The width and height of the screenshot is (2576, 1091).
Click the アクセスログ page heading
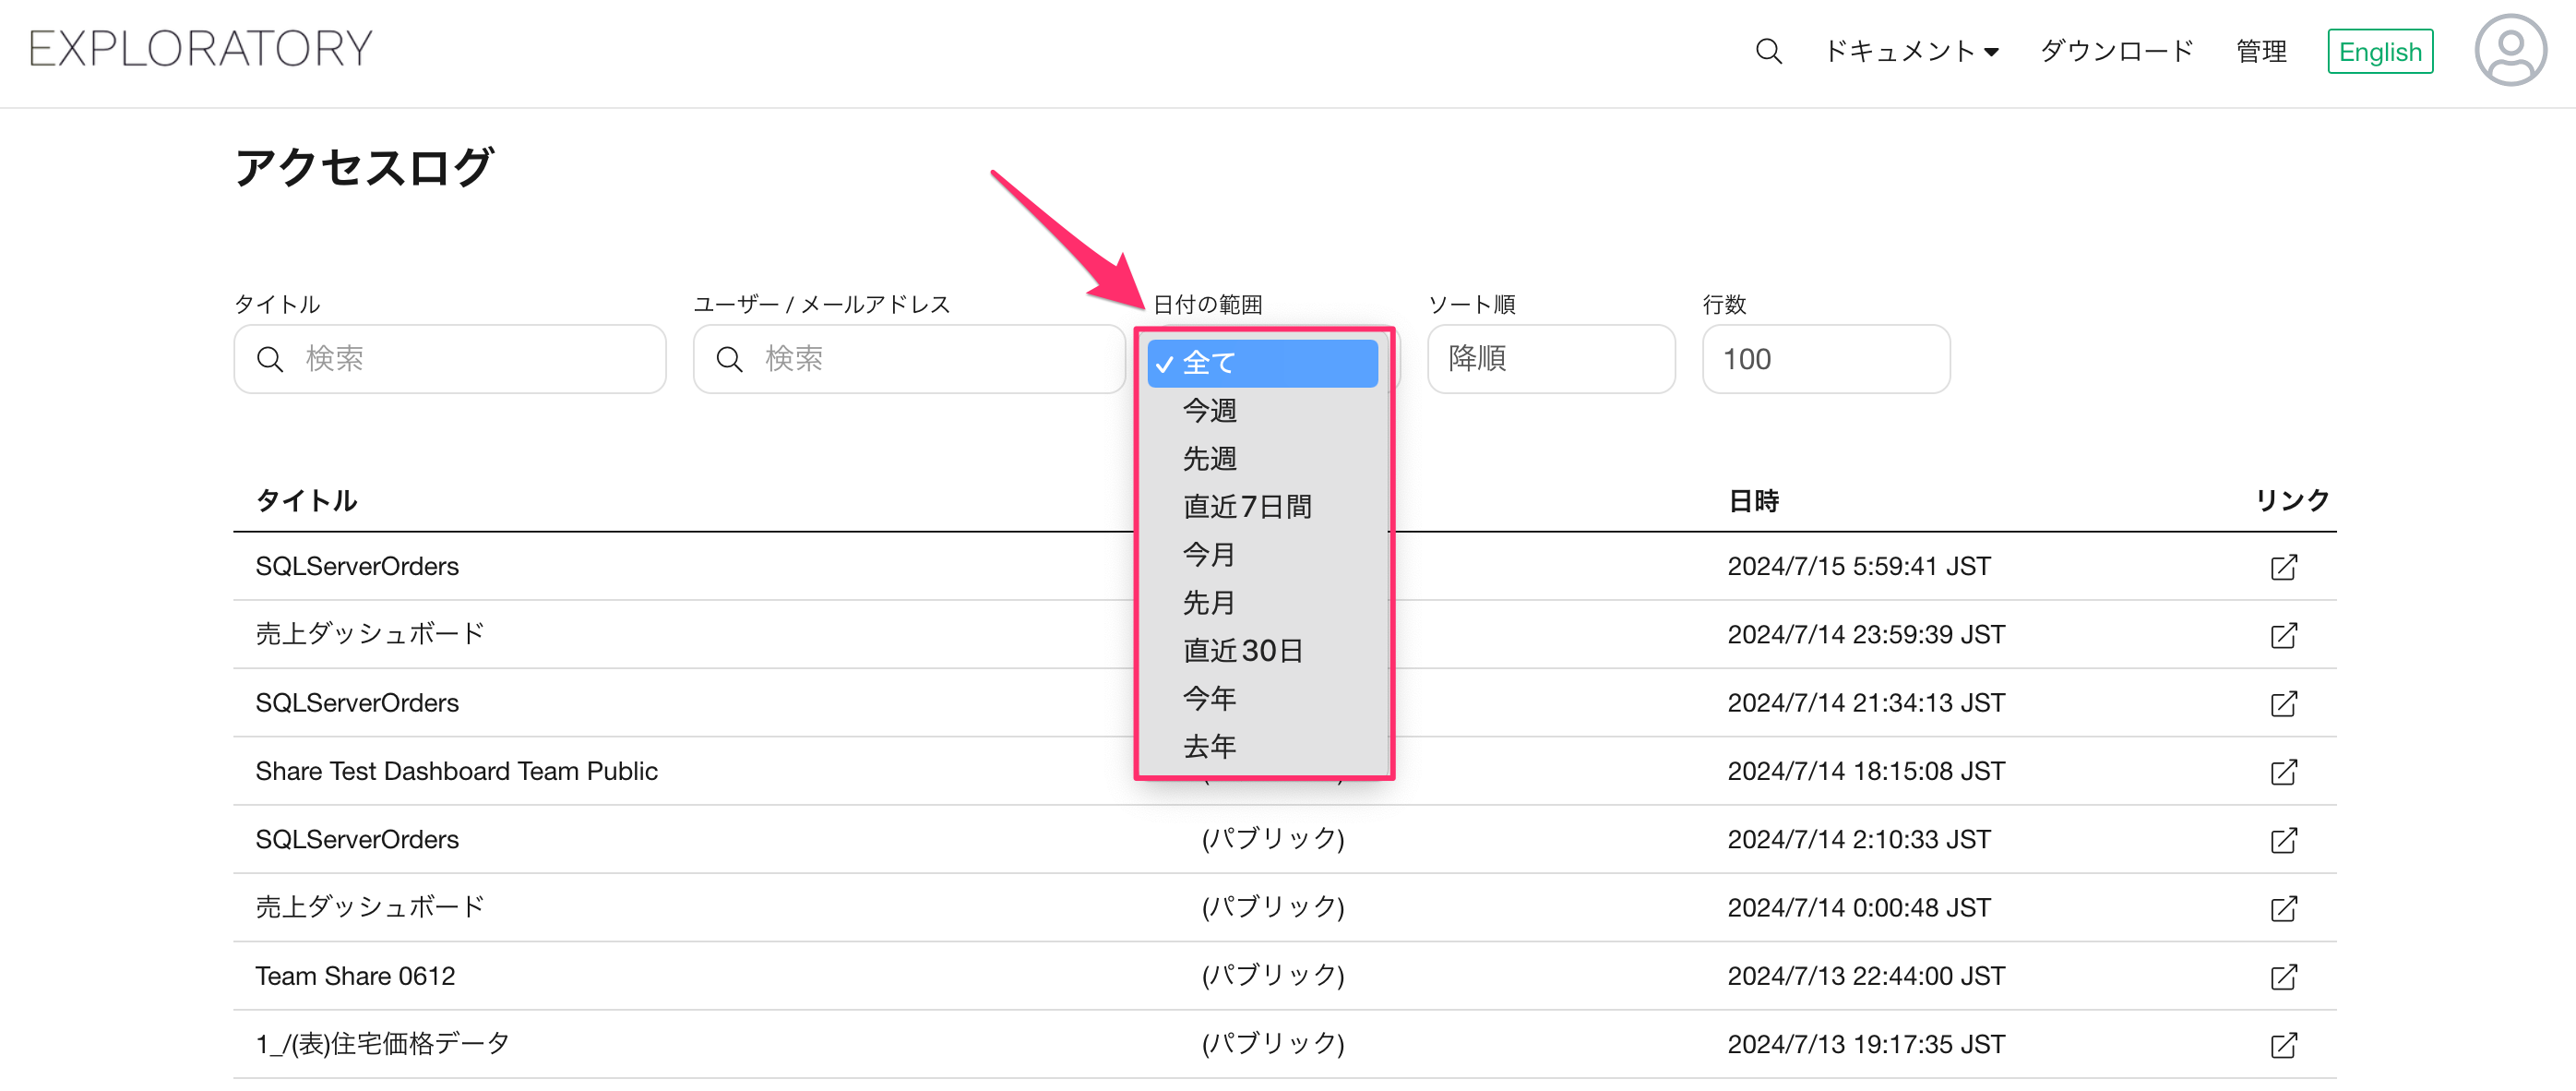click(364, 167)
